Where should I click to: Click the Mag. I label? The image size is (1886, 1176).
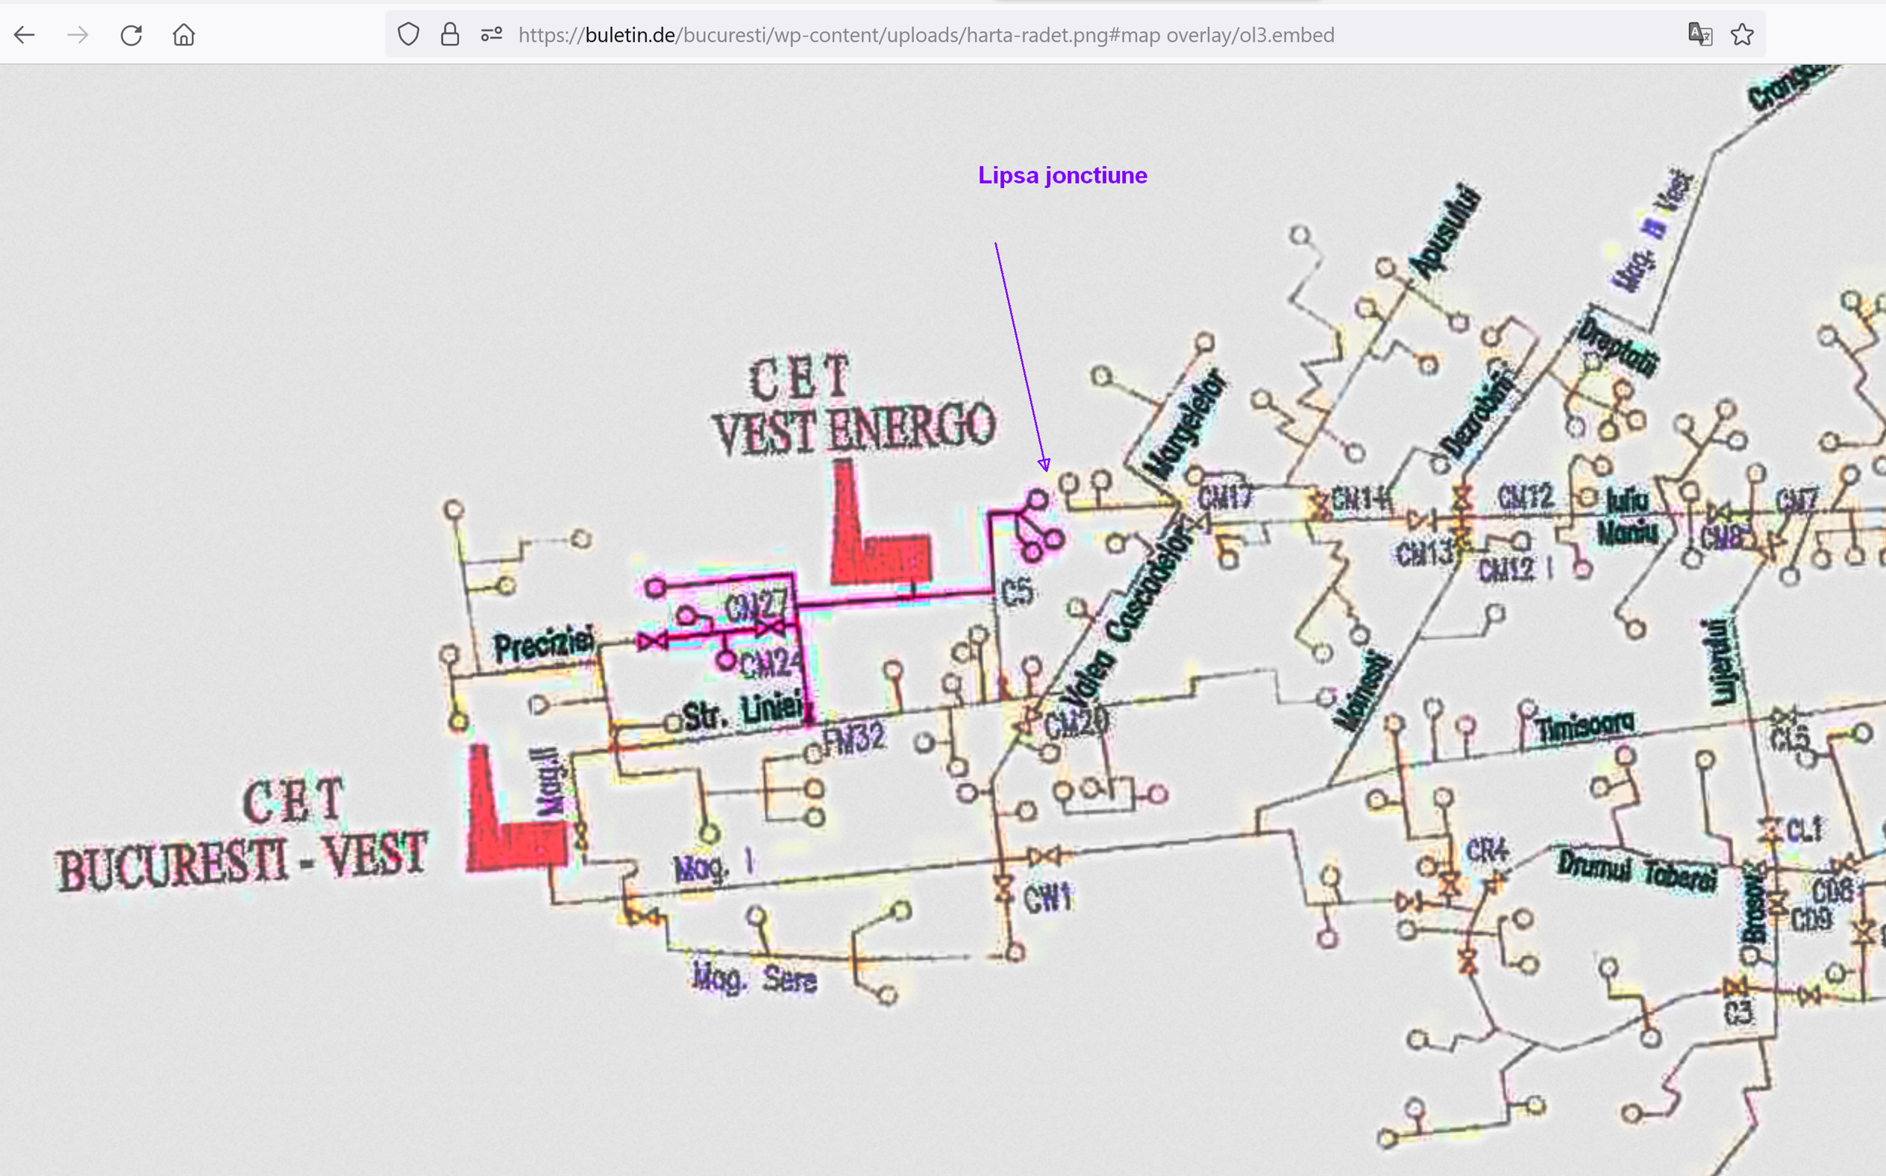coord(713,866)
